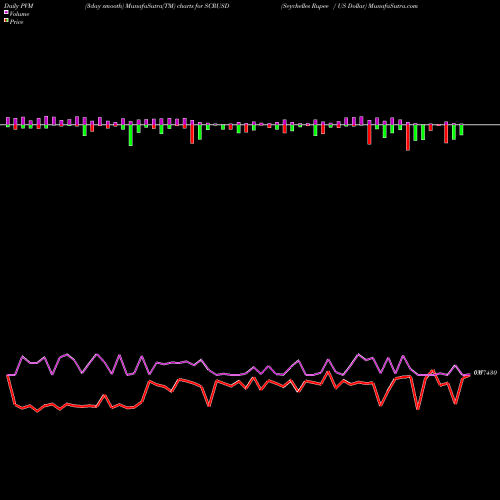Click the 'Daily PVM' chart heading

[19, 6]
